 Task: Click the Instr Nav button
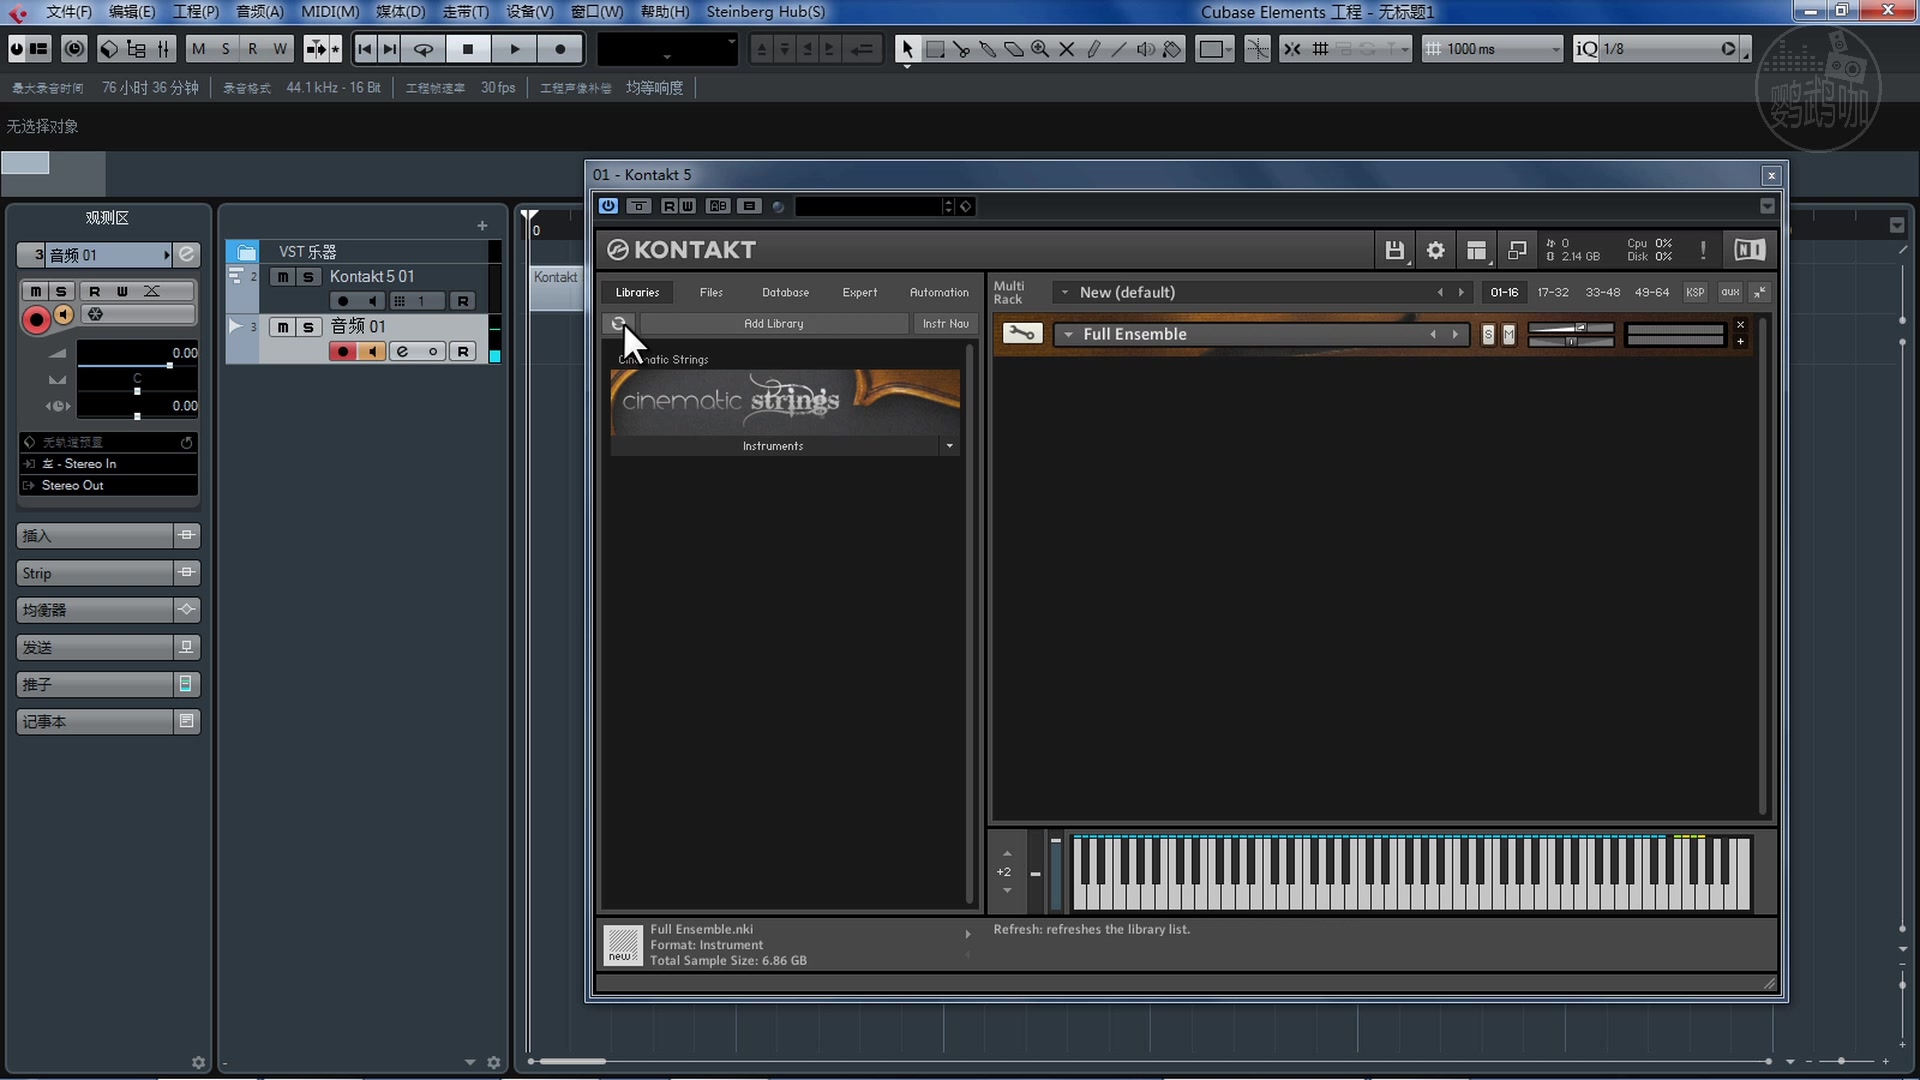(945, 323)
